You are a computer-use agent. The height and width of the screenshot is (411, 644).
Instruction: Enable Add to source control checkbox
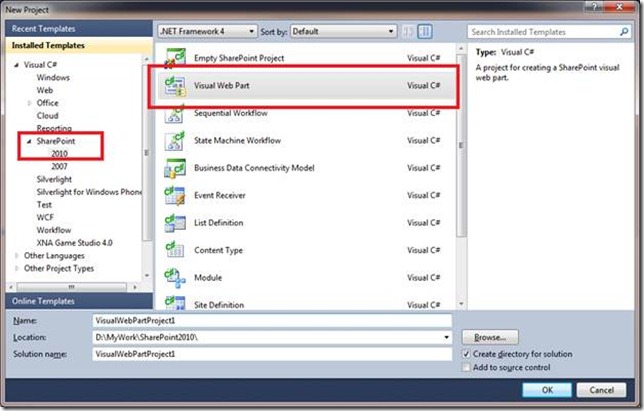(x=468, y=369)
